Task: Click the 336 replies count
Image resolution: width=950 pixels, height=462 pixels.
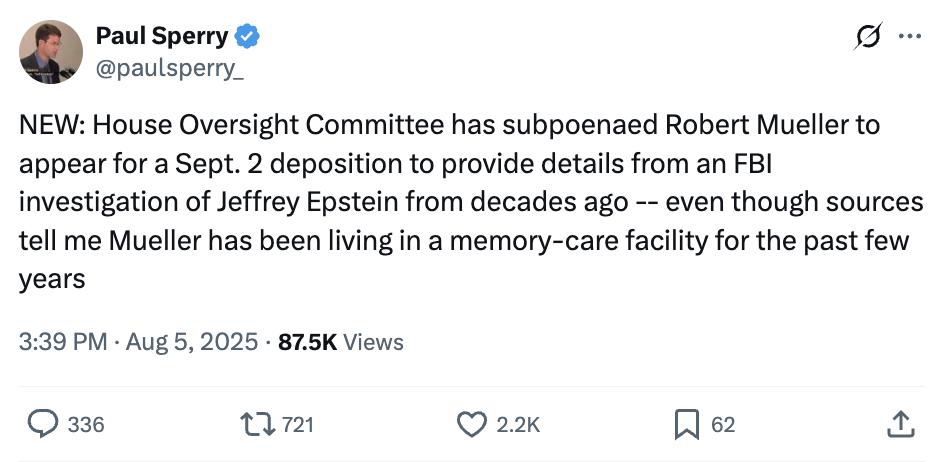Action: pyautogui.click(x=85, y=424)
